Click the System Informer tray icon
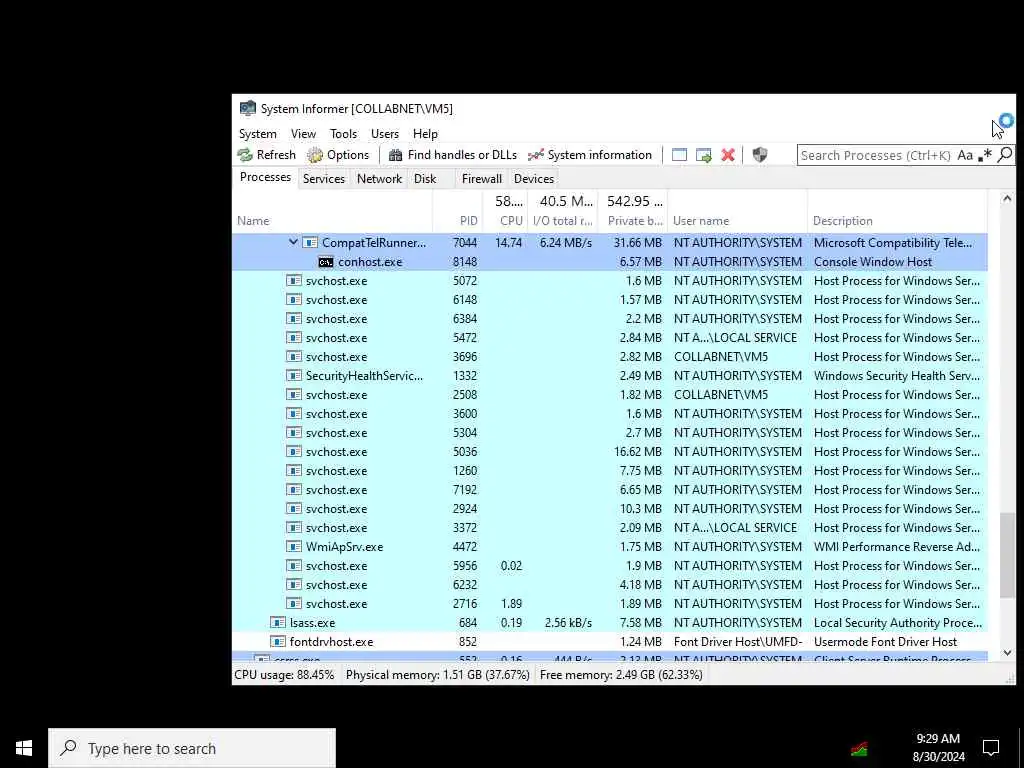The width and height of the screenshot is (1024, 768). coord(859,748)
